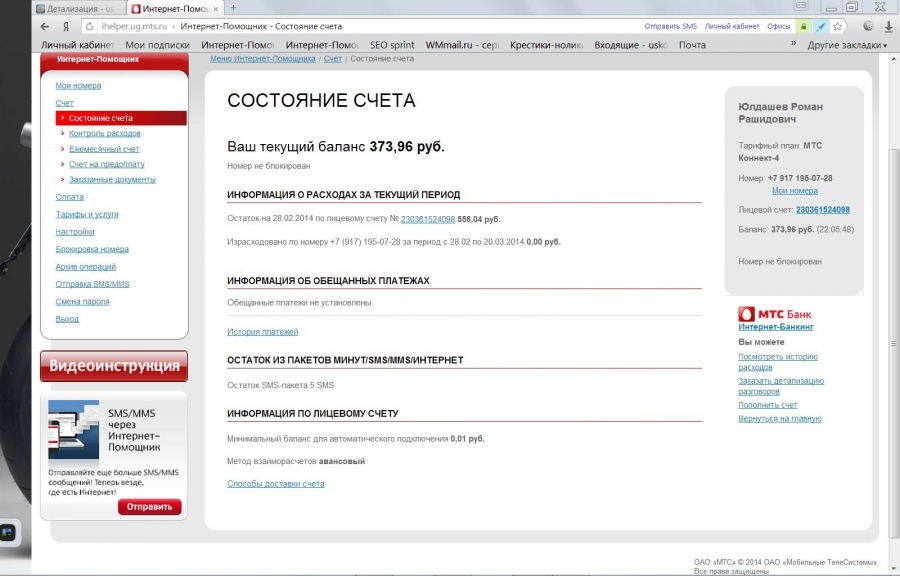
Task: Open Счет на предоплату submenu link
Action: pos(107,164)
